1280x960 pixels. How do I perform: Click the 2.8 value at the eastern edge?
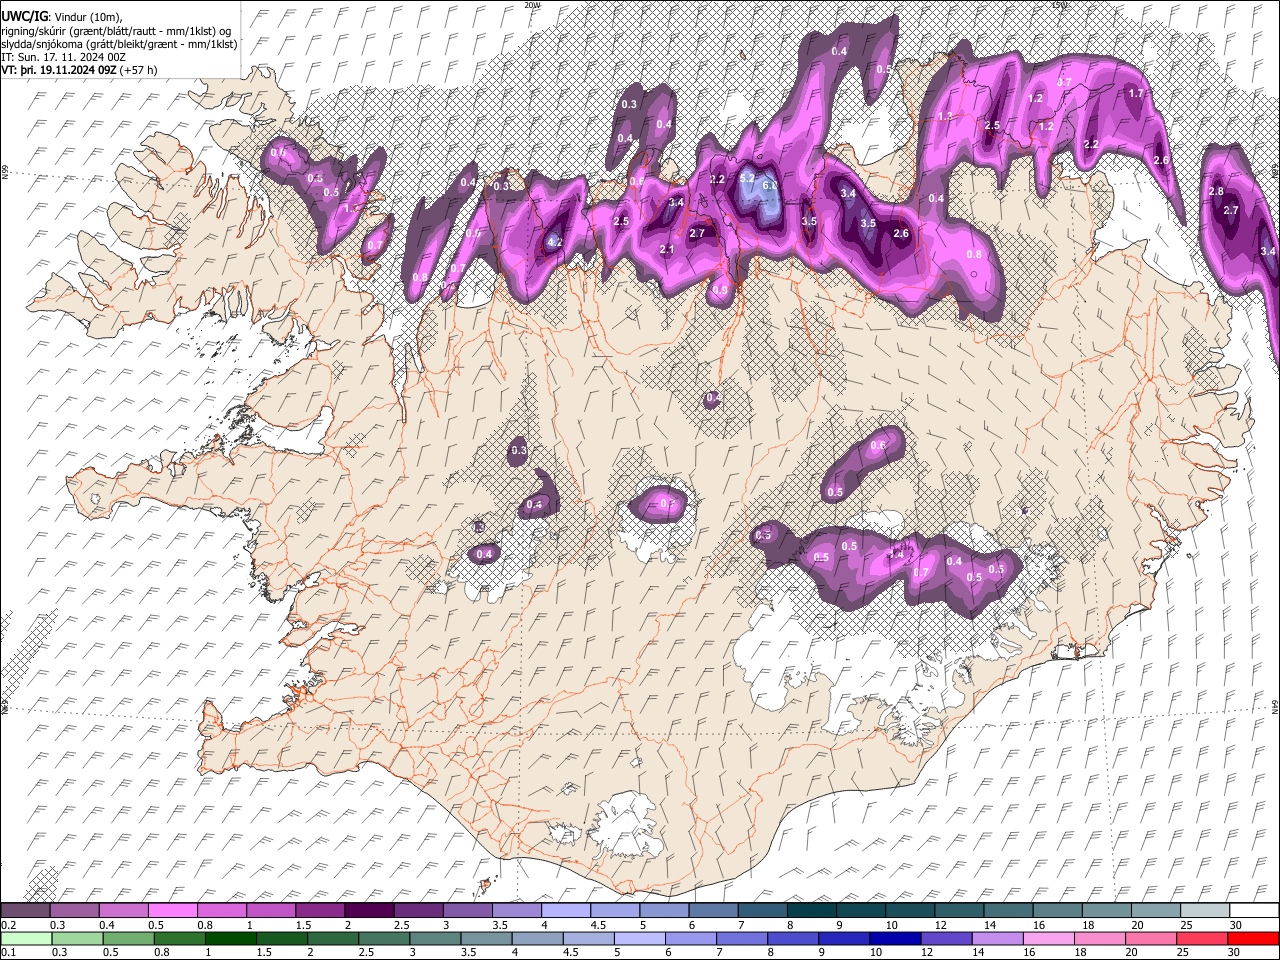1216,191
